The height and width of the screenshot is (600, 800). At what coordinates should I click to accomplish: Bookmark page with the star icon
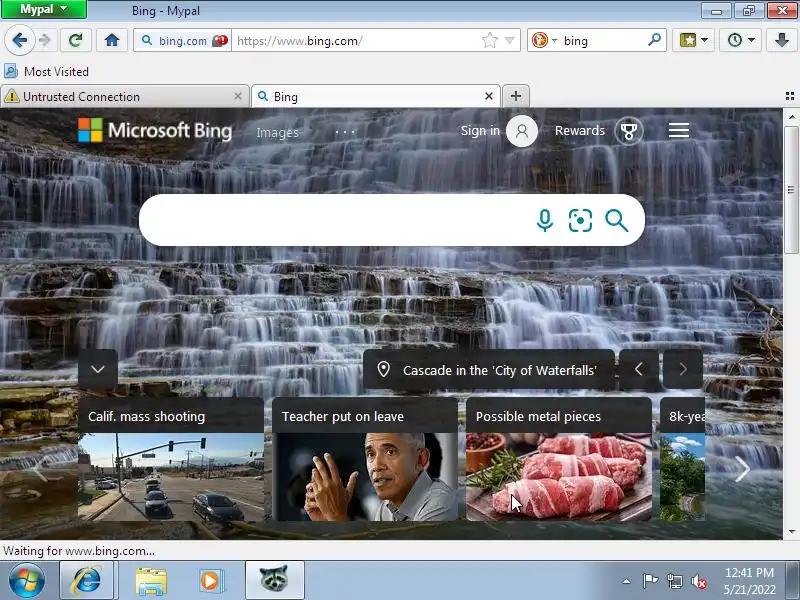tap(489, 40)
